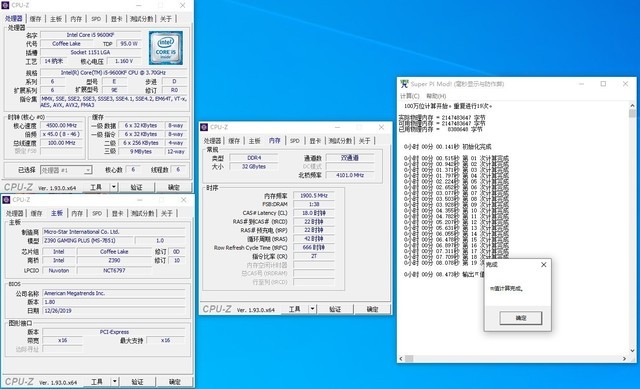This screenshot has height=389, width=640.
Task: Switch to 测试分数 tab in the mainboard CPU-Z window
Action: tap(142, 213)
